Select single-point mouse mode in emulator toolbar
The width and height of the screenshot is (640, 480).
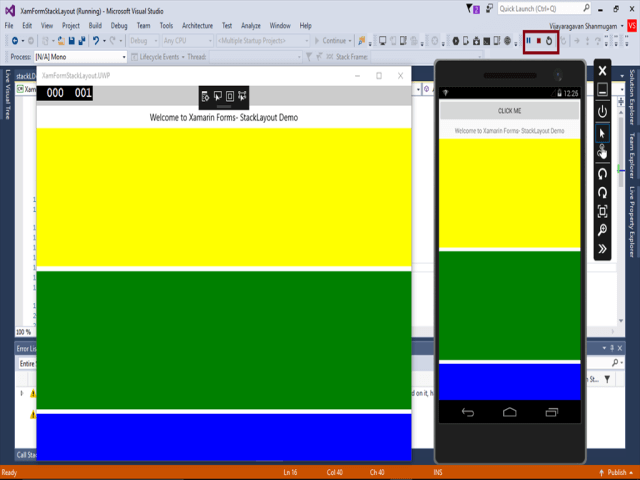pyautogui.click(x=602, y=133)
